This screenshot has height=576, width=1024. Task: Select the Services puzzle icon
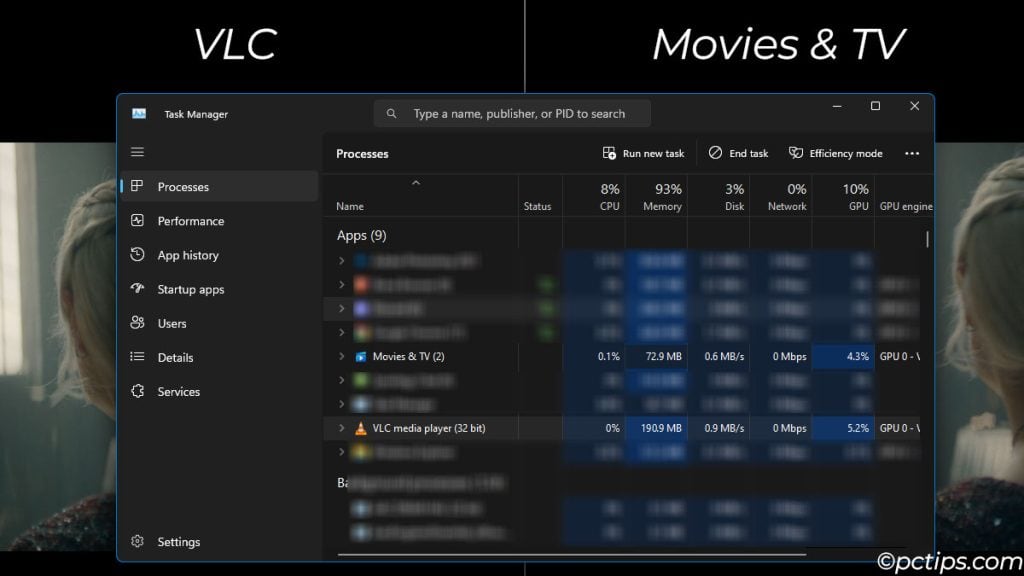pyautogui.click(x=137, y=391)
